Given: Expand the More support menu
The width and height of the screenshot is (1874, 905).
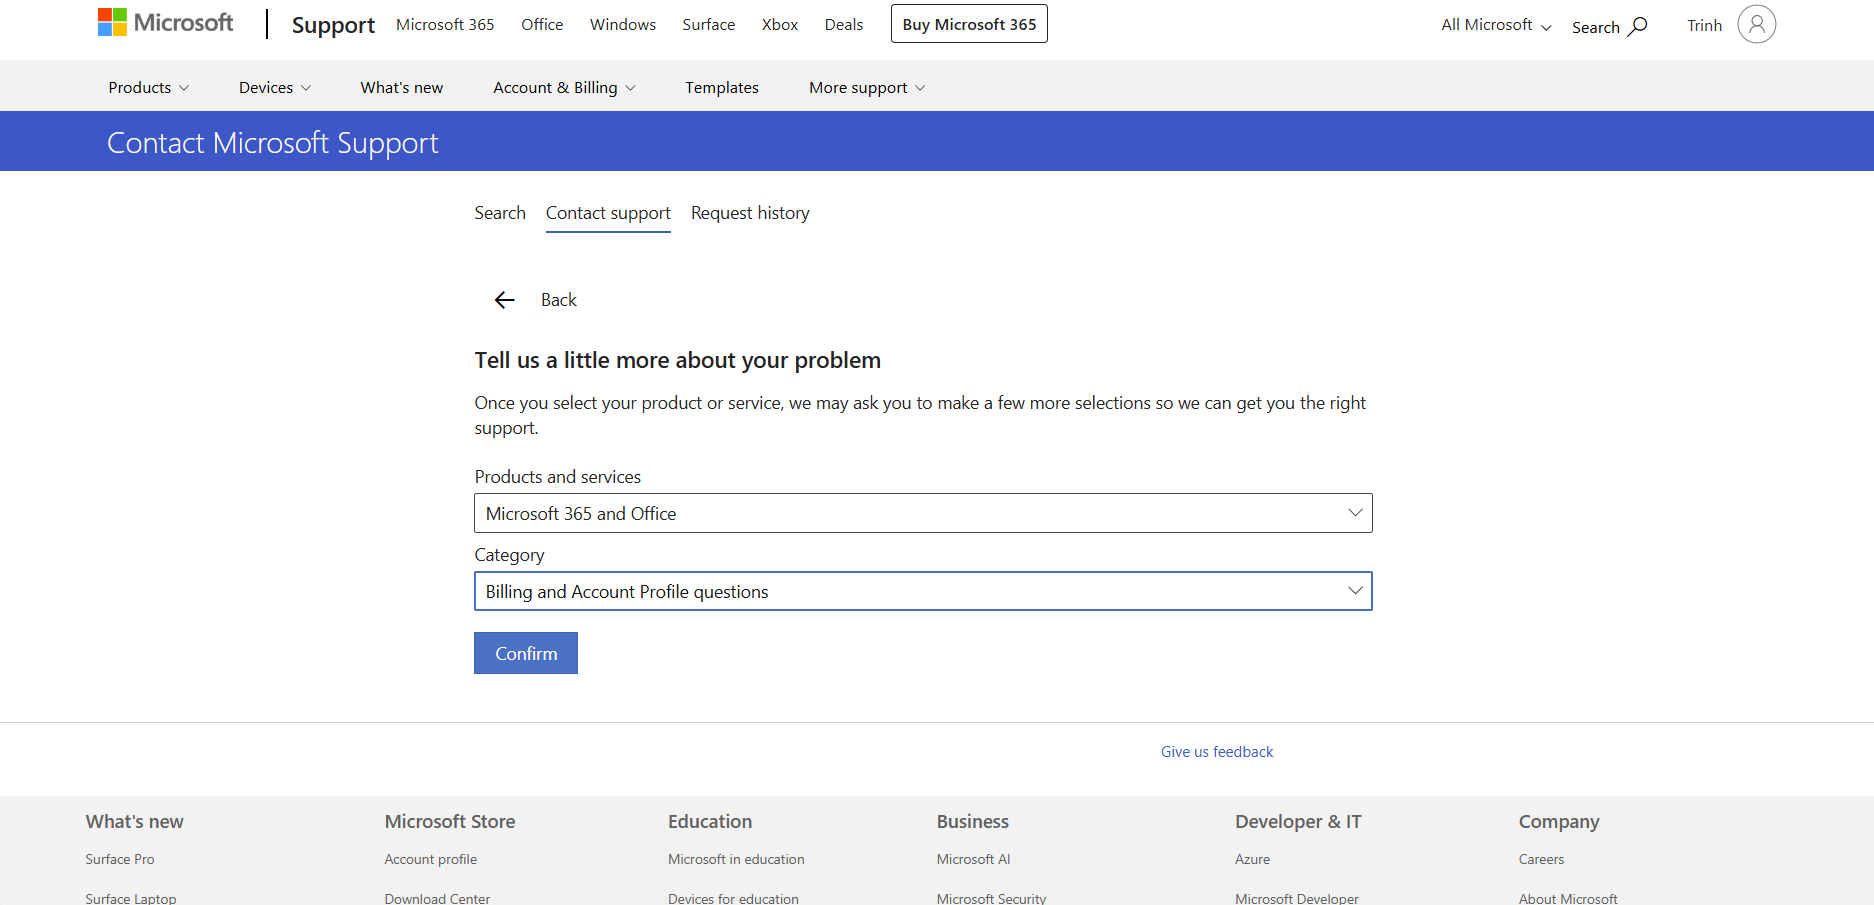Looking at the screenshot, I should tap(867, 88).
